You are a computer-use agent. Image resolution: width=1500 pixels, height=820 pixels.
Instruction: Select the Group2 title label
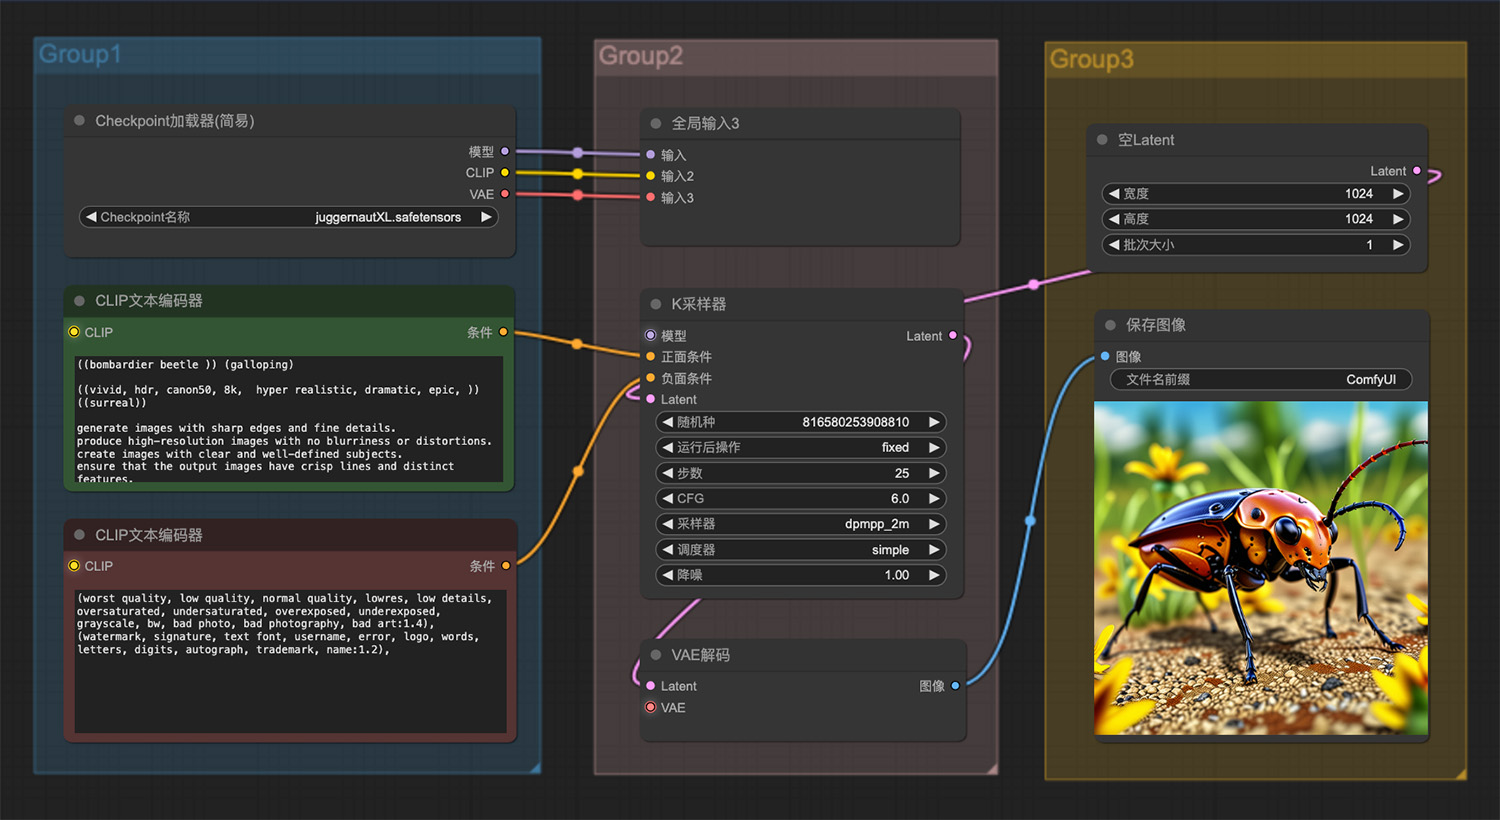click(641, 56)
